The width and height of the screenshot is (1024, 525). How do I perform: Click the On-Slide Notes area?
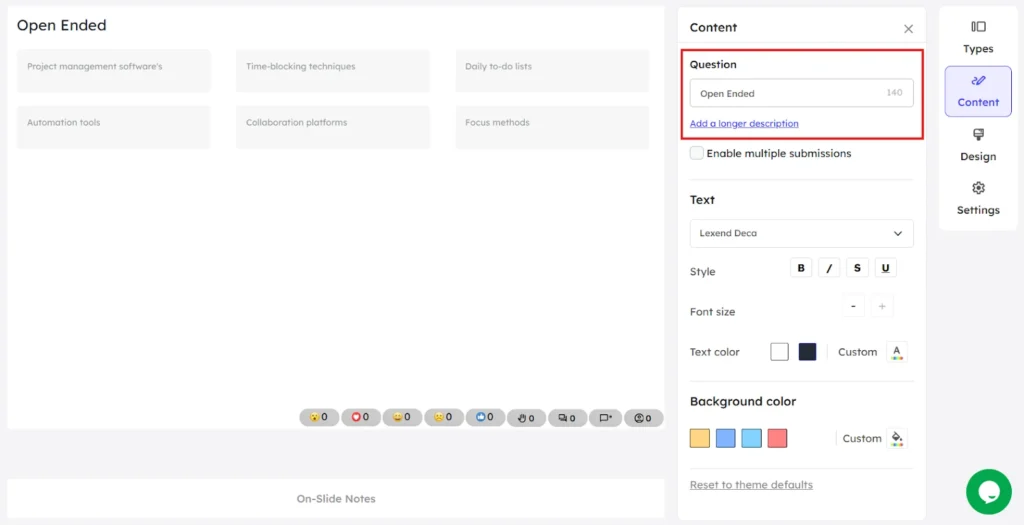[x=336, y=499]
